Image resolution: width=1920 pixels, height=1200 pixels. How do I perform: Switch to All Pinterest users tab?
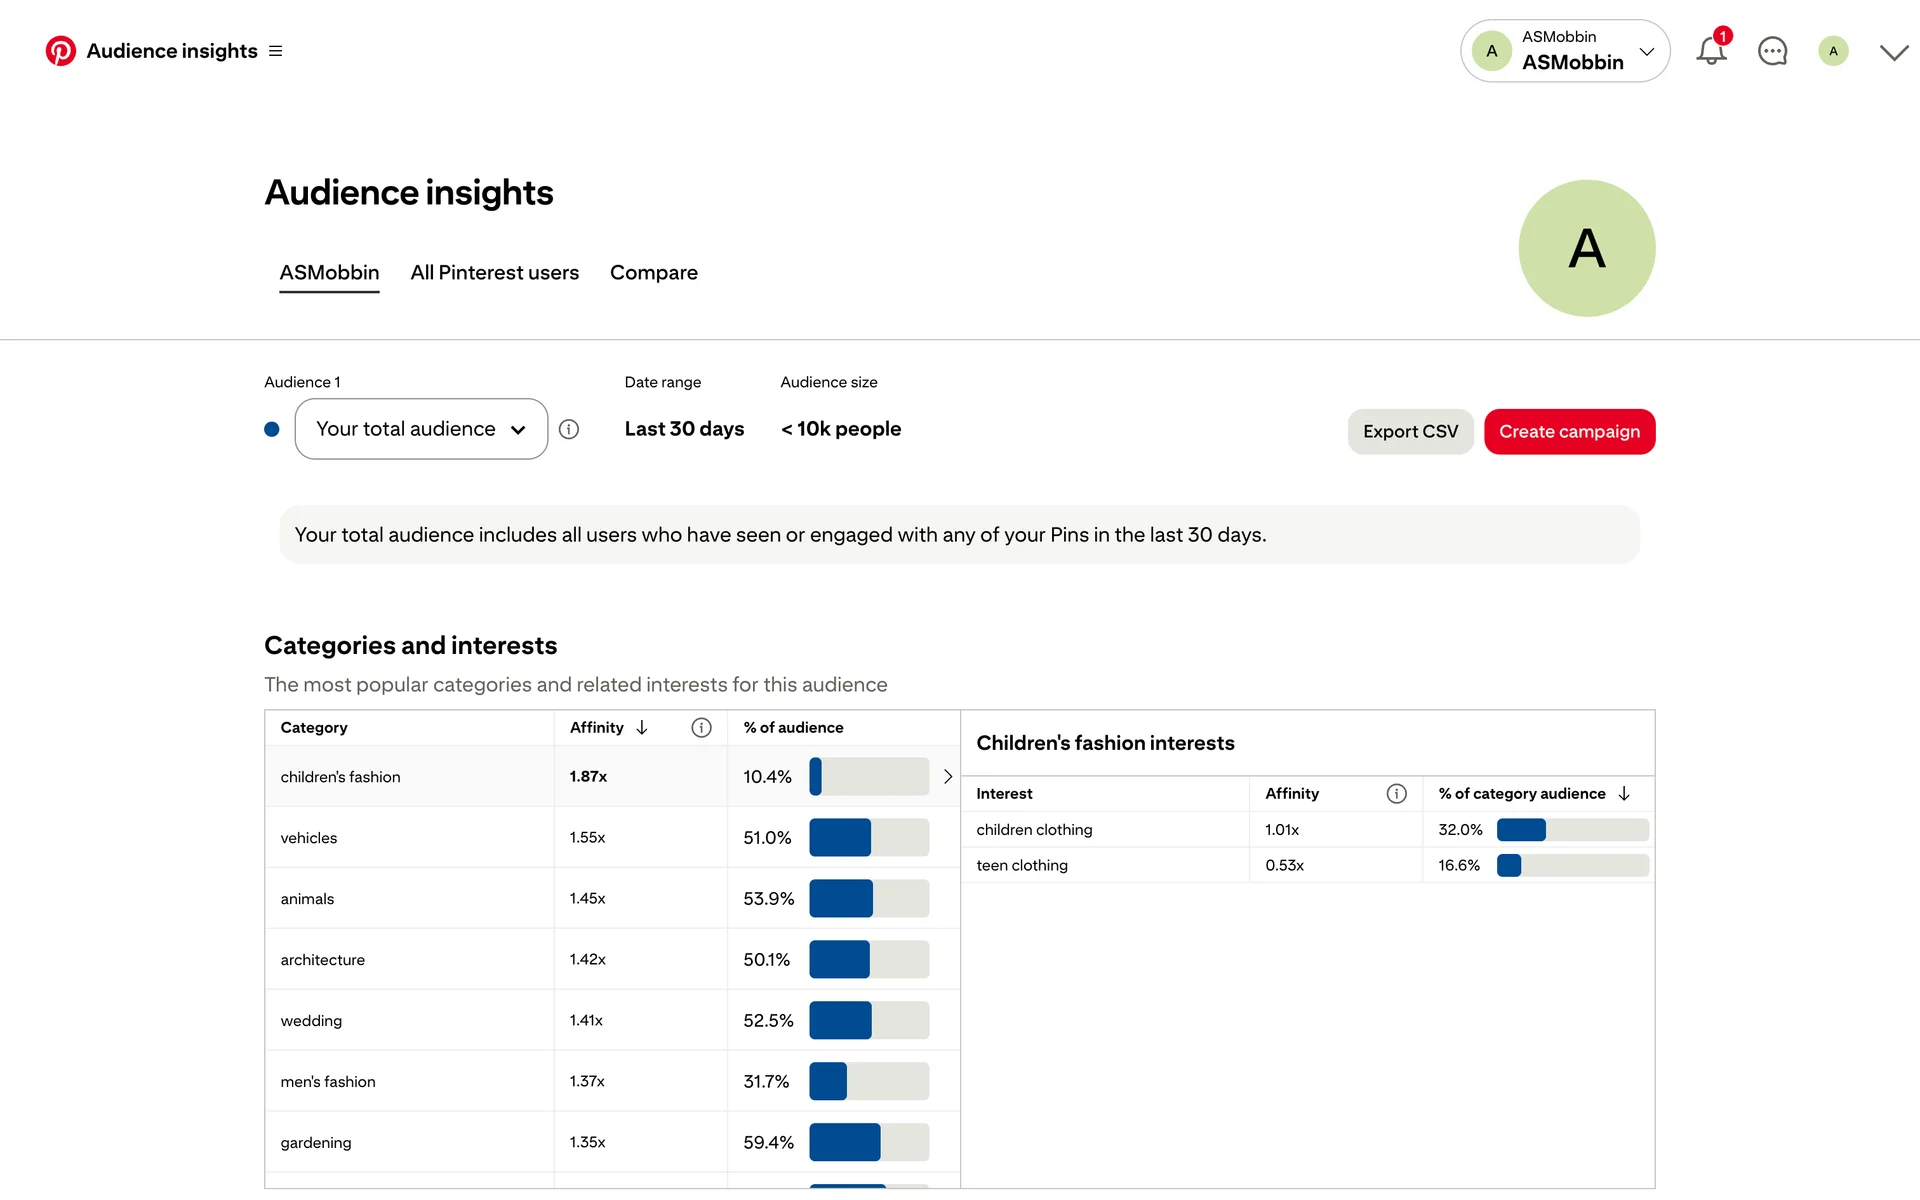pyautogui.click(x=494, y=273)
